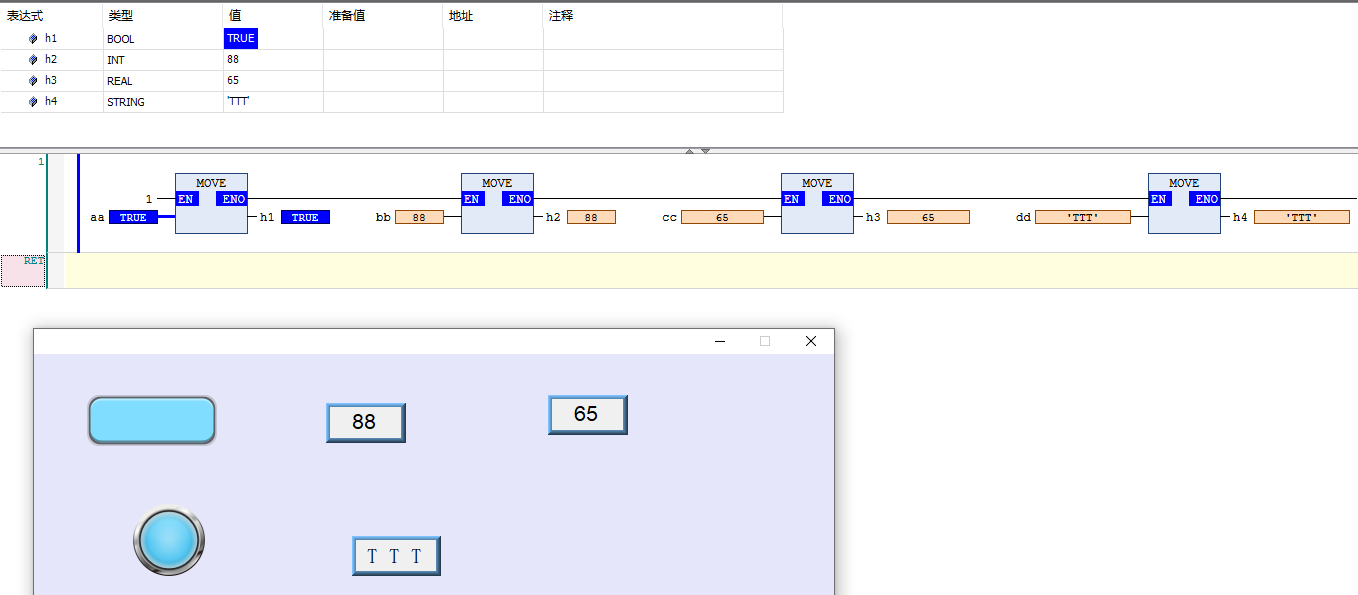This screenshot has height=595, width=1358.
Task: Close the visualization window
Action: click(811, 341)
